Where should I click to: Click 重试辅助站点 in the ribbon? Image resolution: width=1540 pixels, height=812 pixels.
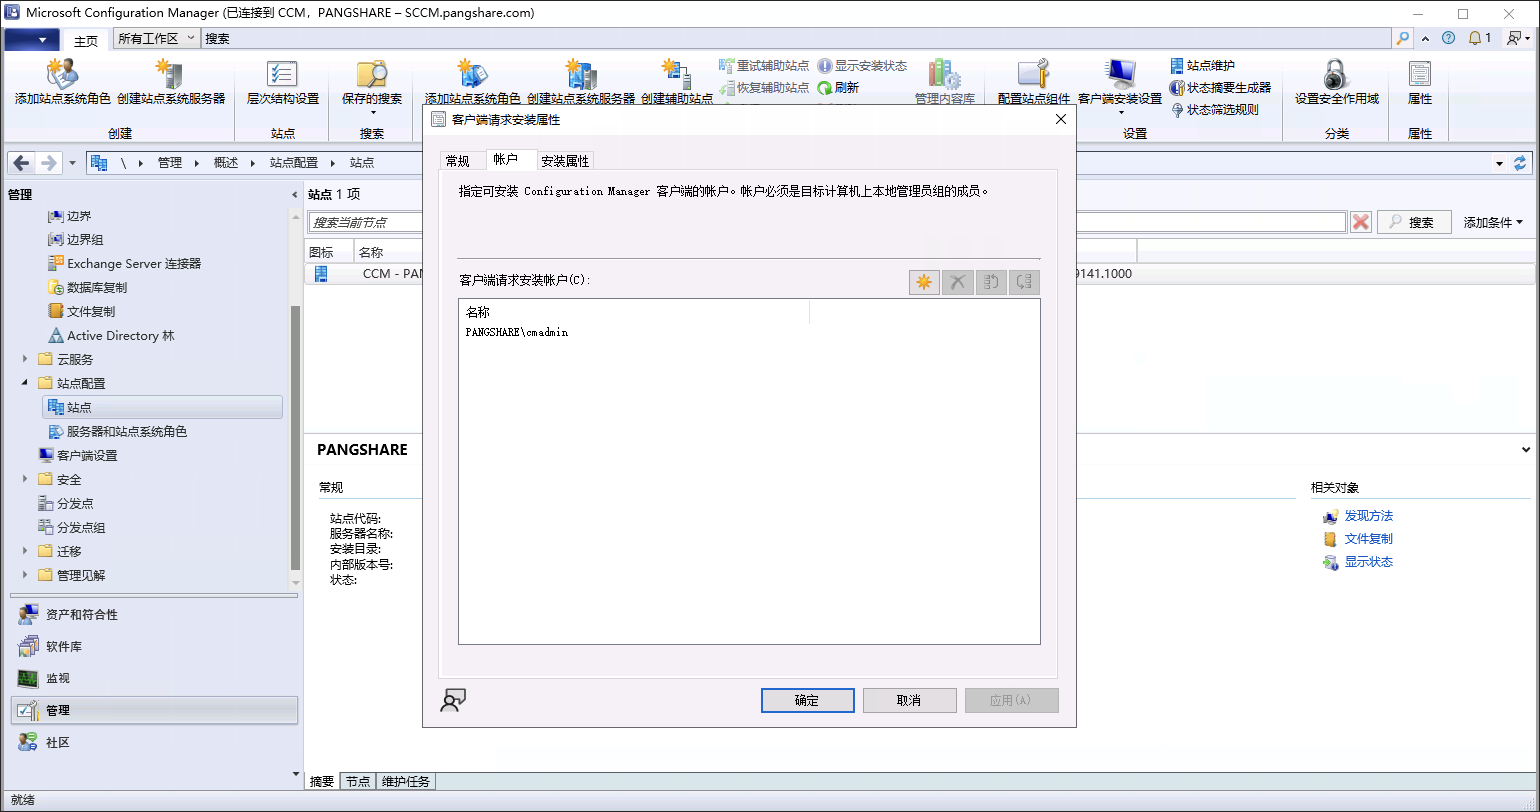click(x=764, y=65)
